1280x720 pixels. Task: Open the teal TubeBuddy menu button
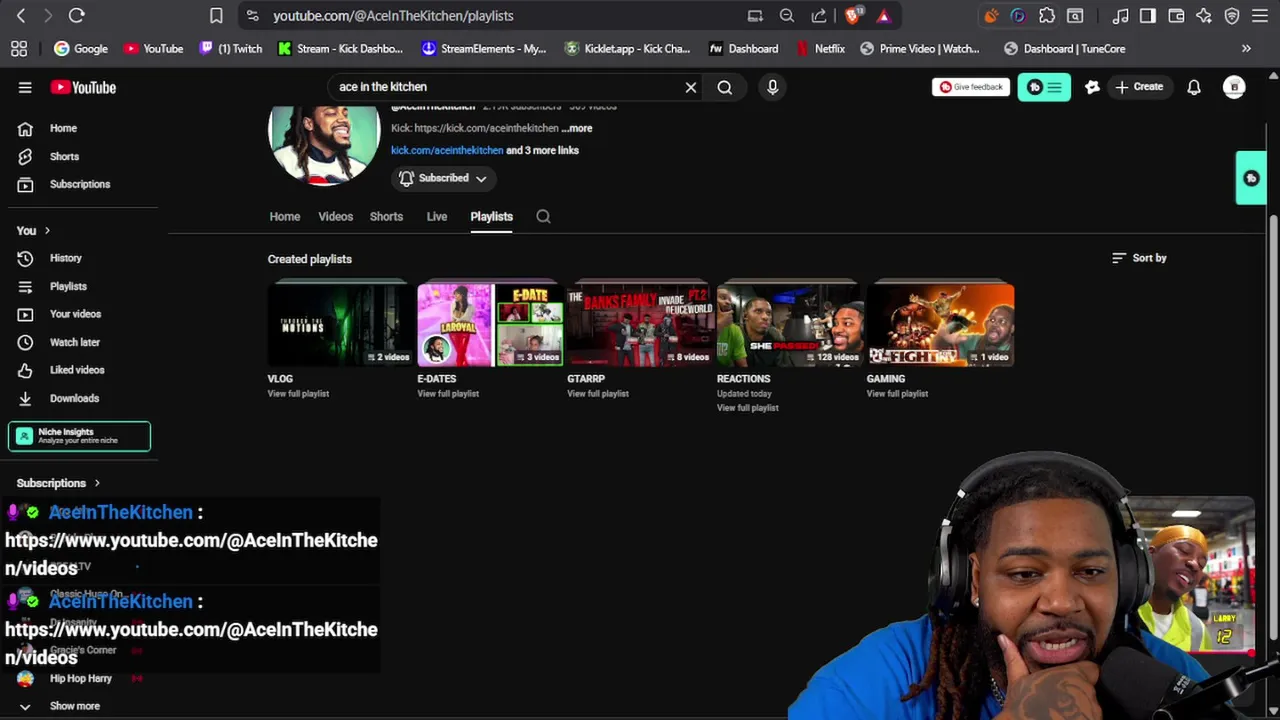point(1044,87)
